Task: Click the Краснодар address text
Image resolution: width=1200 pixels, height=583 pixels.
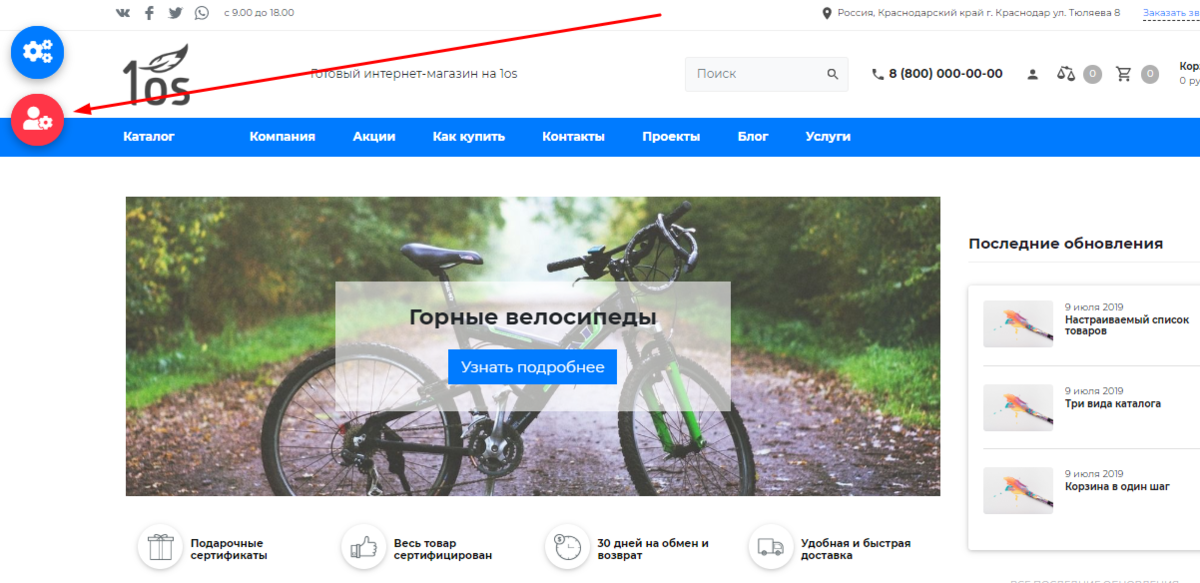Action: 979,13
